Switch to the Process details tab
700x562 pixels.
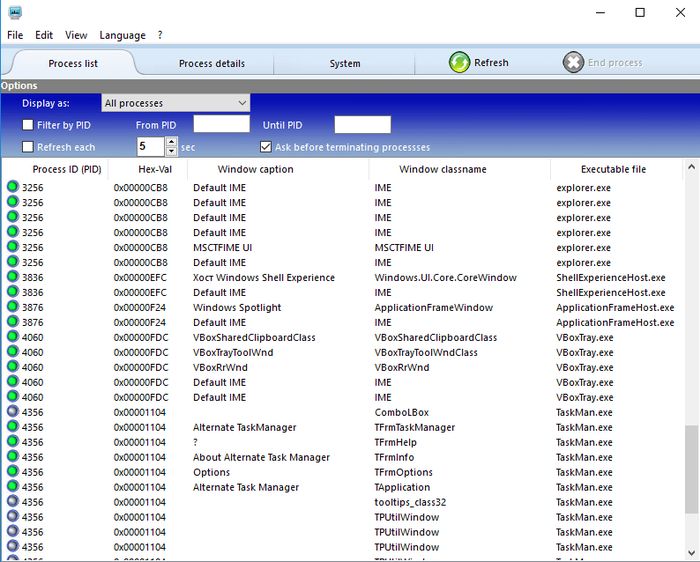211,63
